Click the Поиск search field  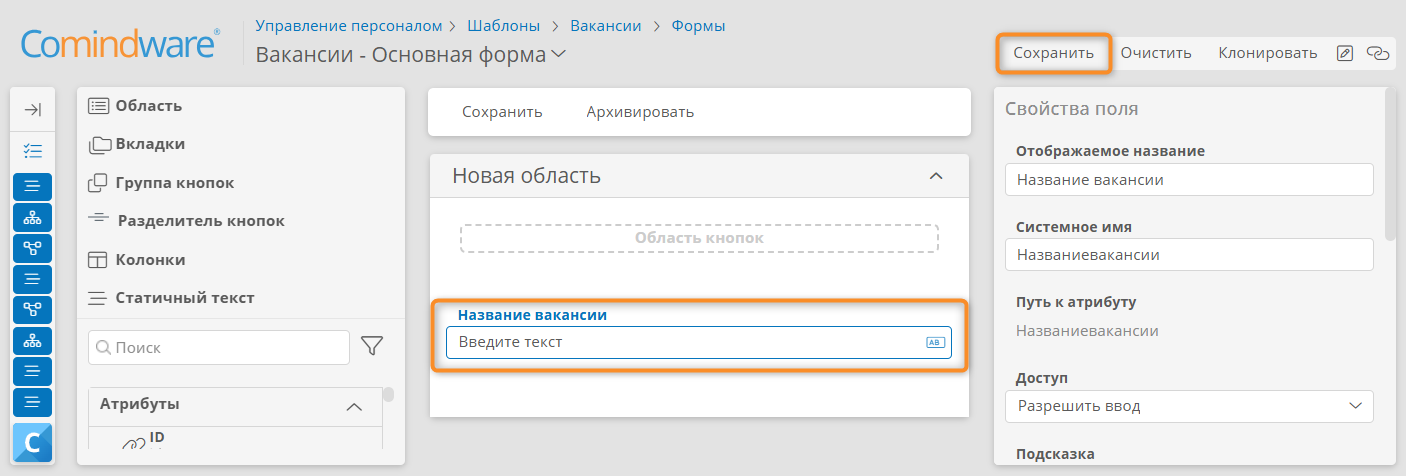click(219, 348)
